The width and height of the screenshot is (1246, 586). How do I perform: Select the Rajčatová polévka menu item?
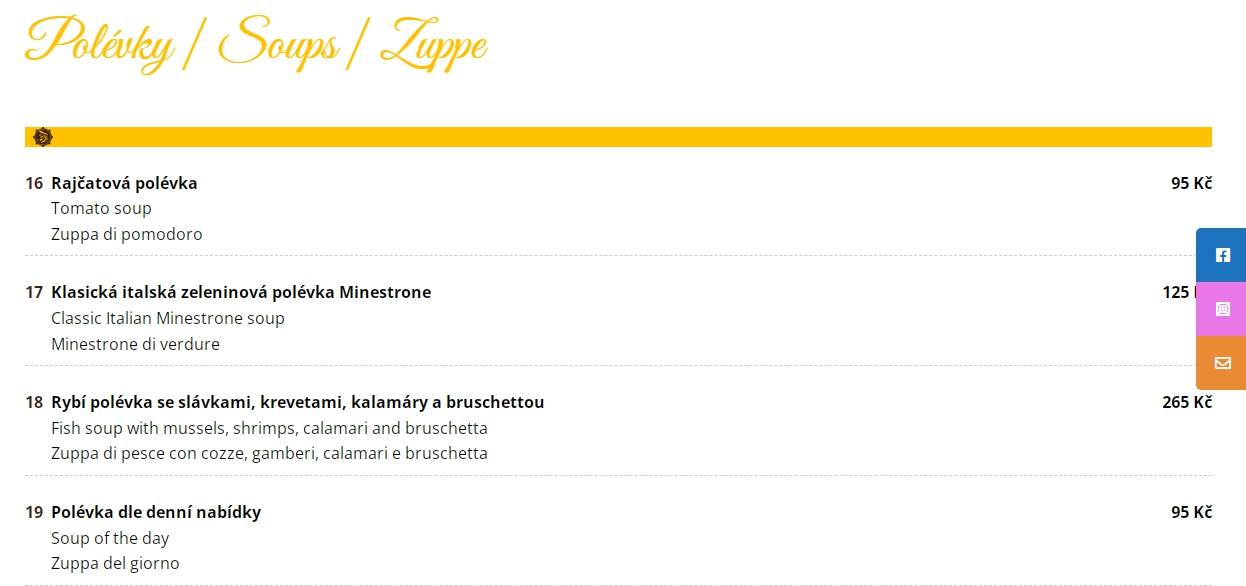[x=124, y=183]
